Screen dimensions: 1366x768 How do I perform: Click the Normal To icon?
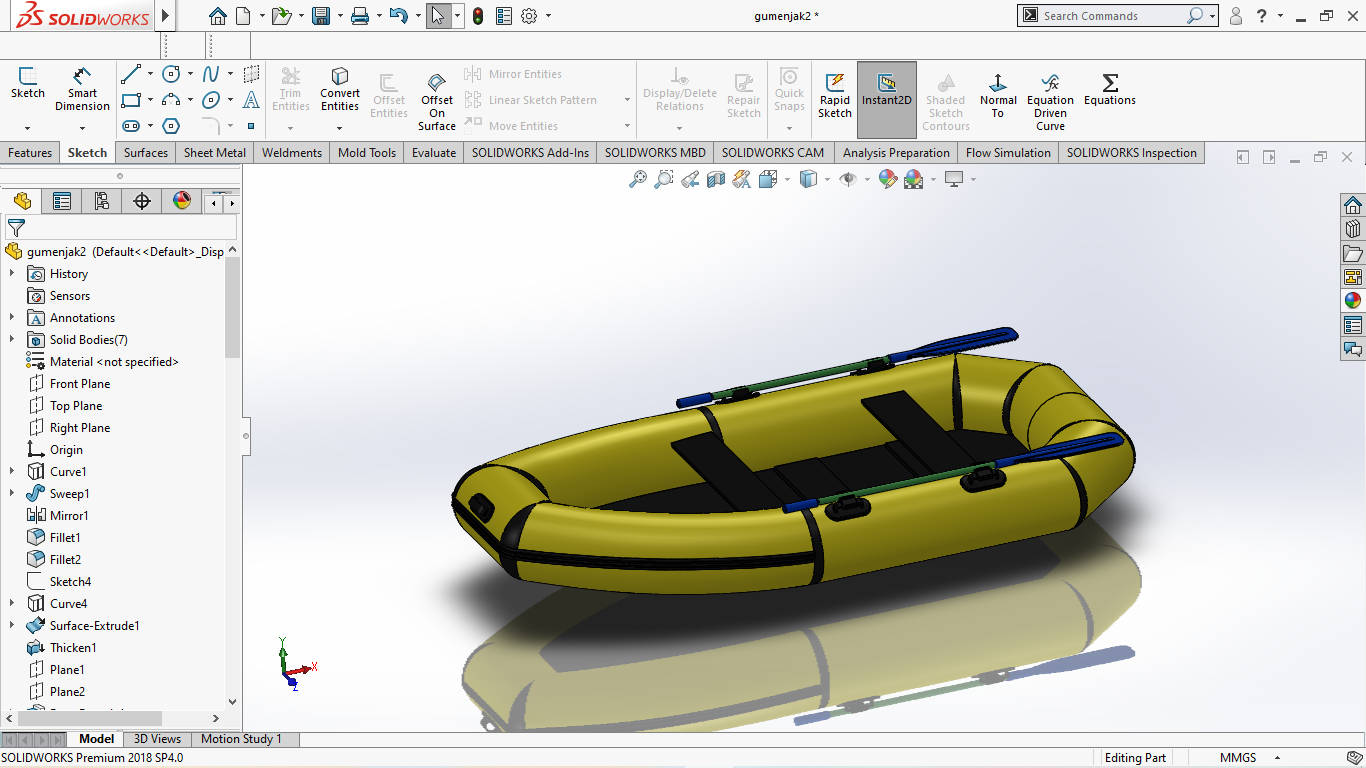click(x=998, y=95)
